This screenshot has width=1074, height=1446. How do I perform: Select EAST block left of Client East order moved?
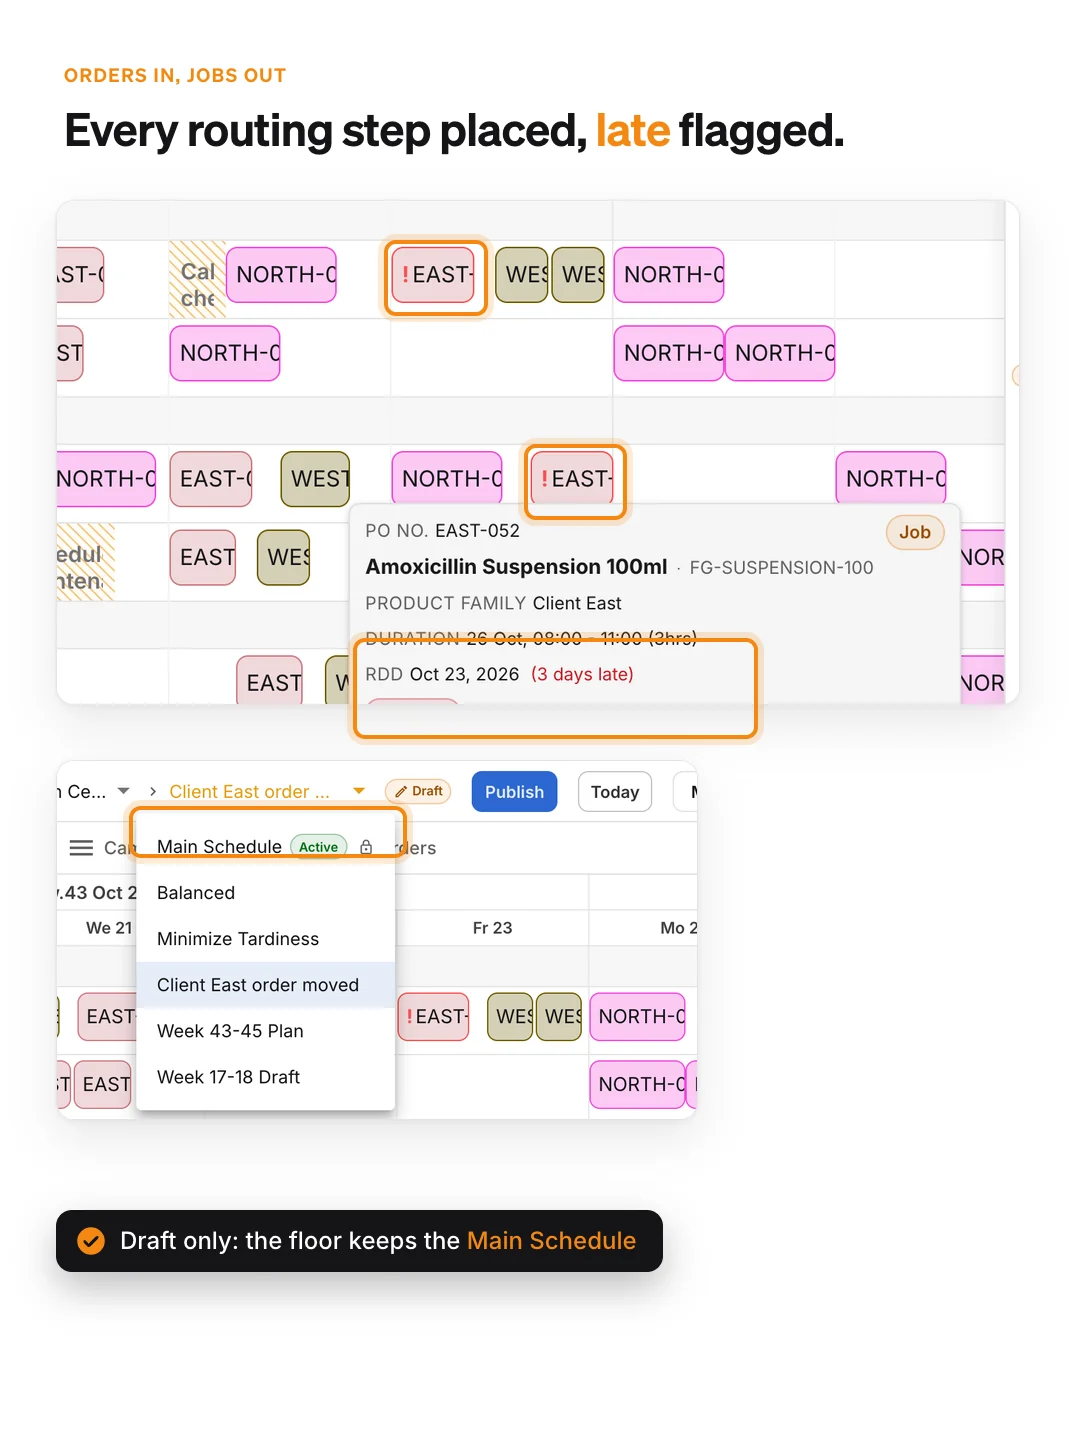click(x=107, y=1017)
